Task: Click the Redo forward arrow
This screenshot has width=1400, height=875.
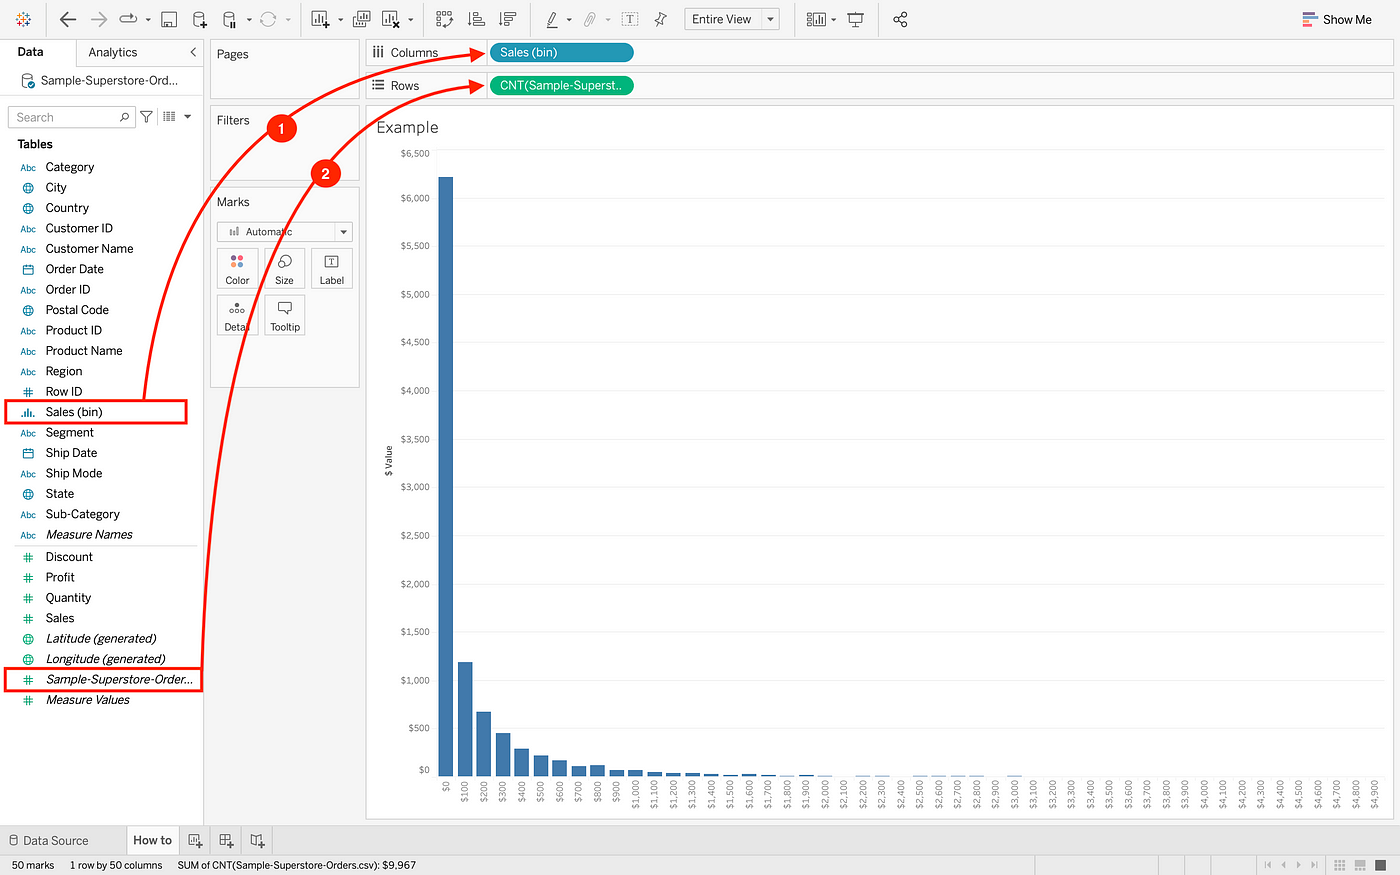Action: click(99, 19)
